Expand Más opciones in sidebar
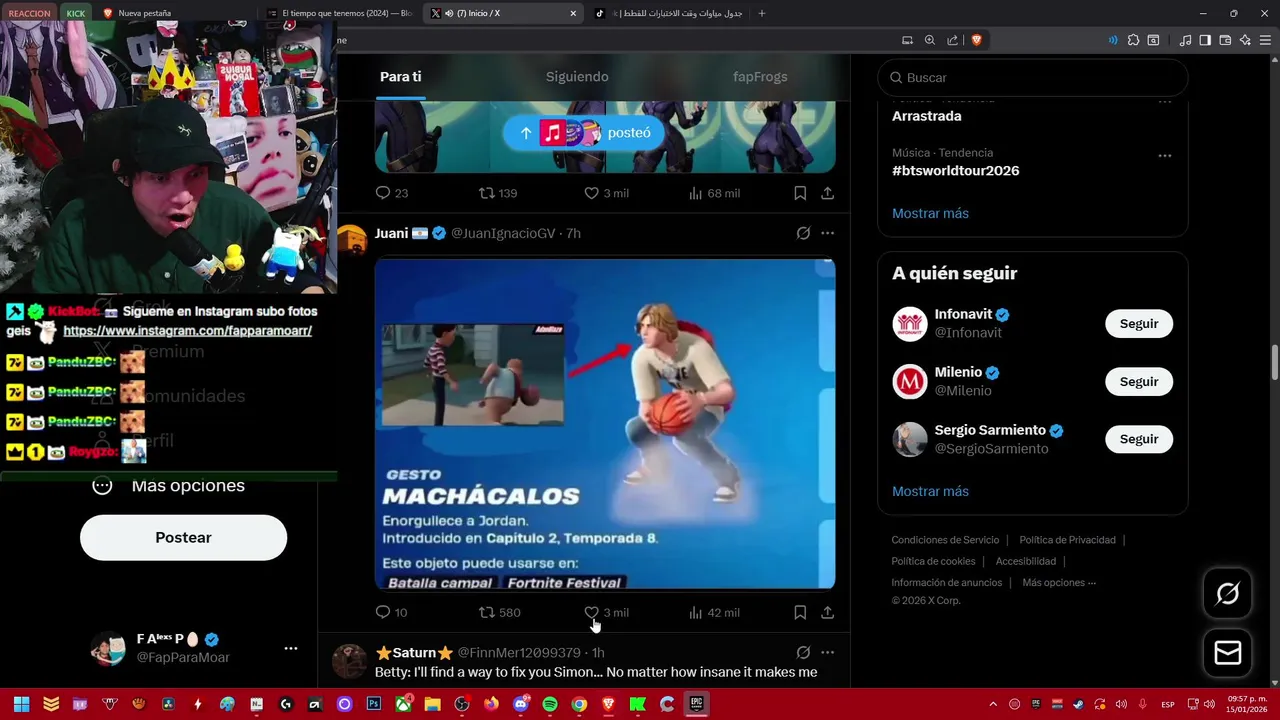 click(x=169, y=485)
